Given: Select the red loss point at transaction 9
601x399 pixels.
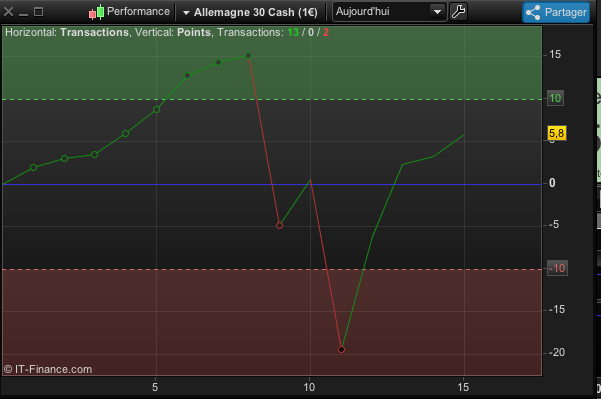Looking at the screenshot, I should click(x=279, y=225).
